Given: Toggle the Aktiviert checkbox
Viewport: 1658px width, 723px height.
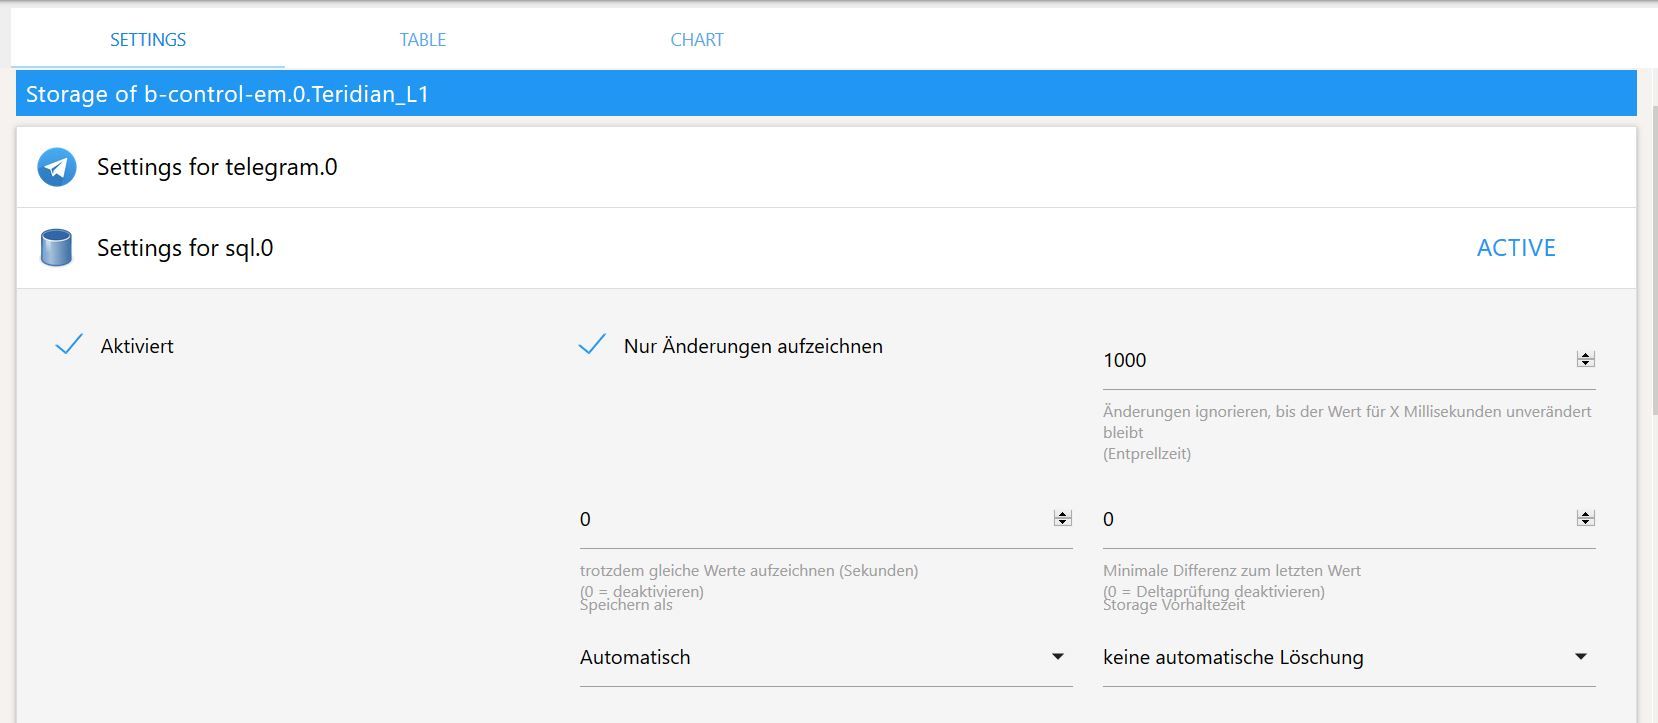Looking at the screenshot, I should (x=69, y=346).
